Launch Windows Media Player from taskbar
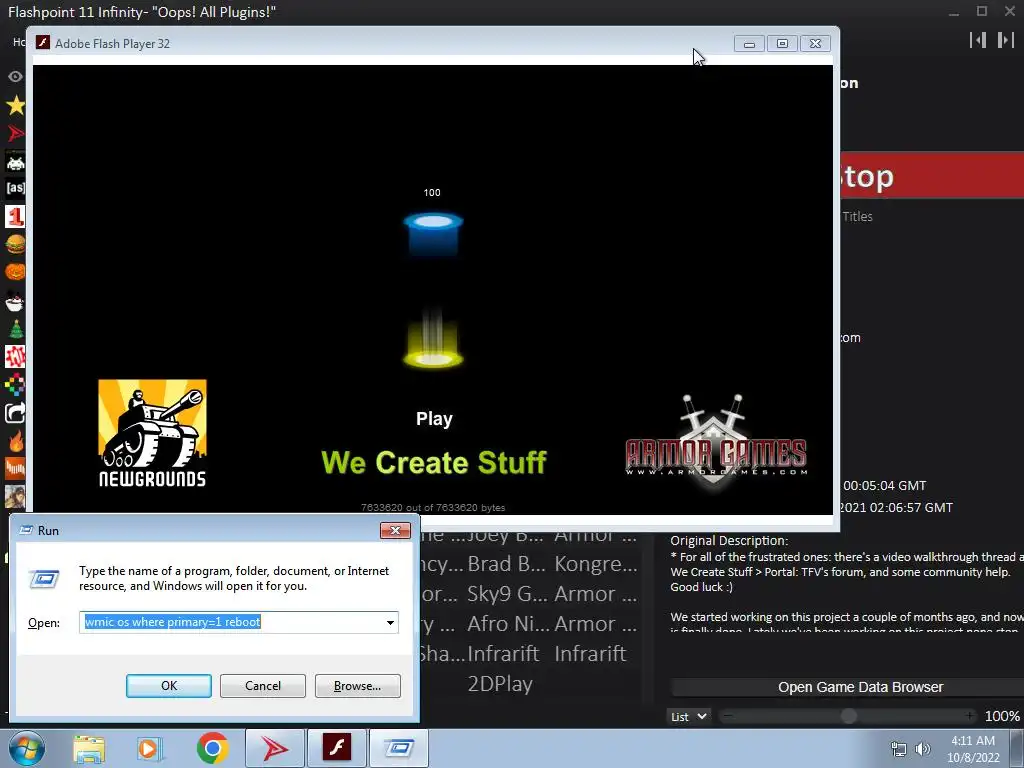 150,748
